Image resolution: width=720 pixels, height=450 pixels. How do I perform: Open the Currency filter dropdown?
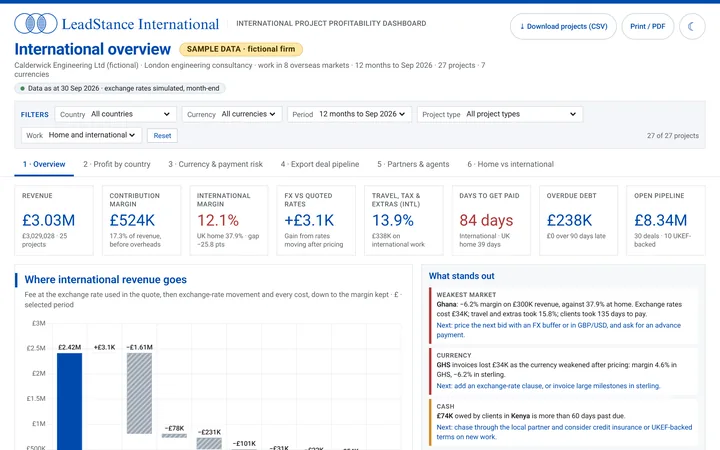click(x=231, y=114)
